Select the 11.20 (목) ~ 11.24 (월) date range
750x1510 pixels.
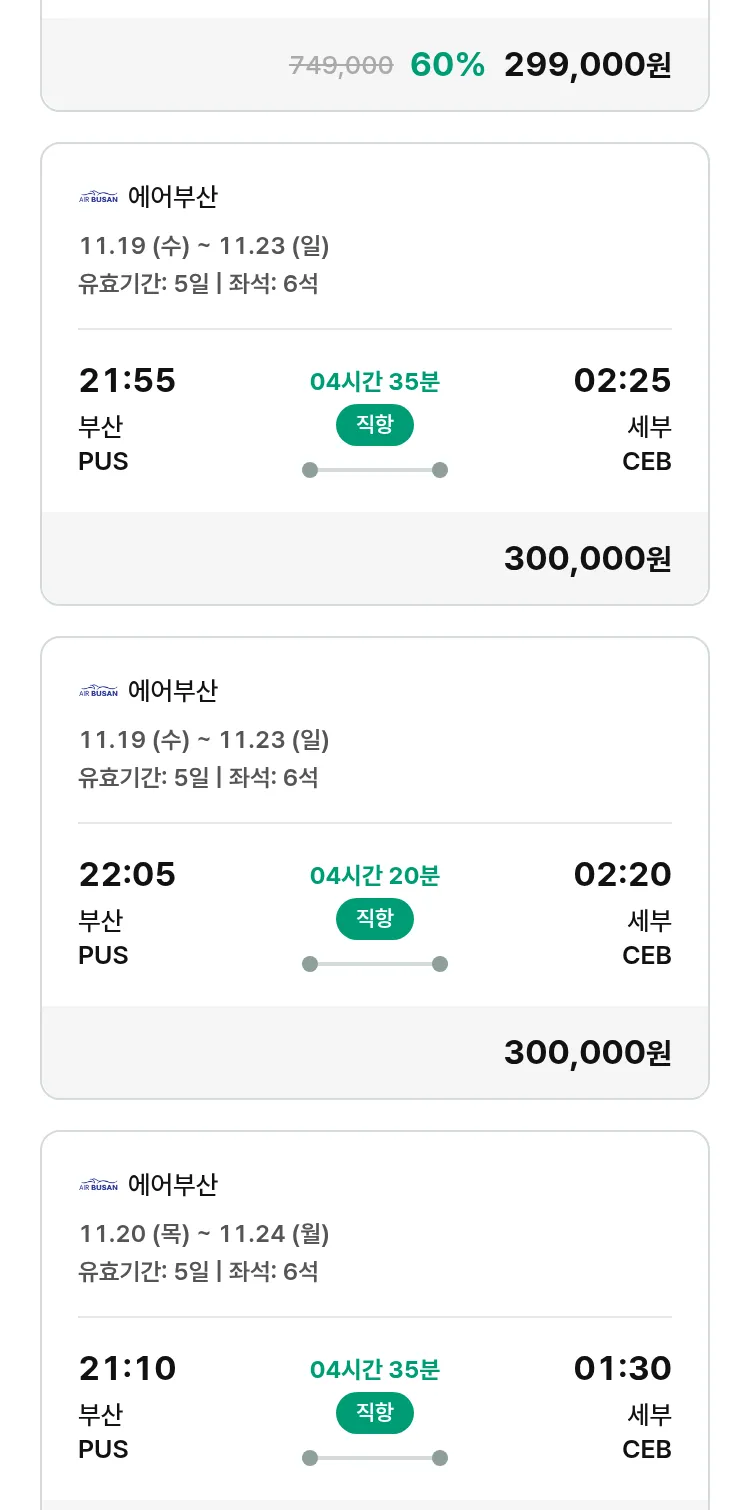(x=204, y=1234)
